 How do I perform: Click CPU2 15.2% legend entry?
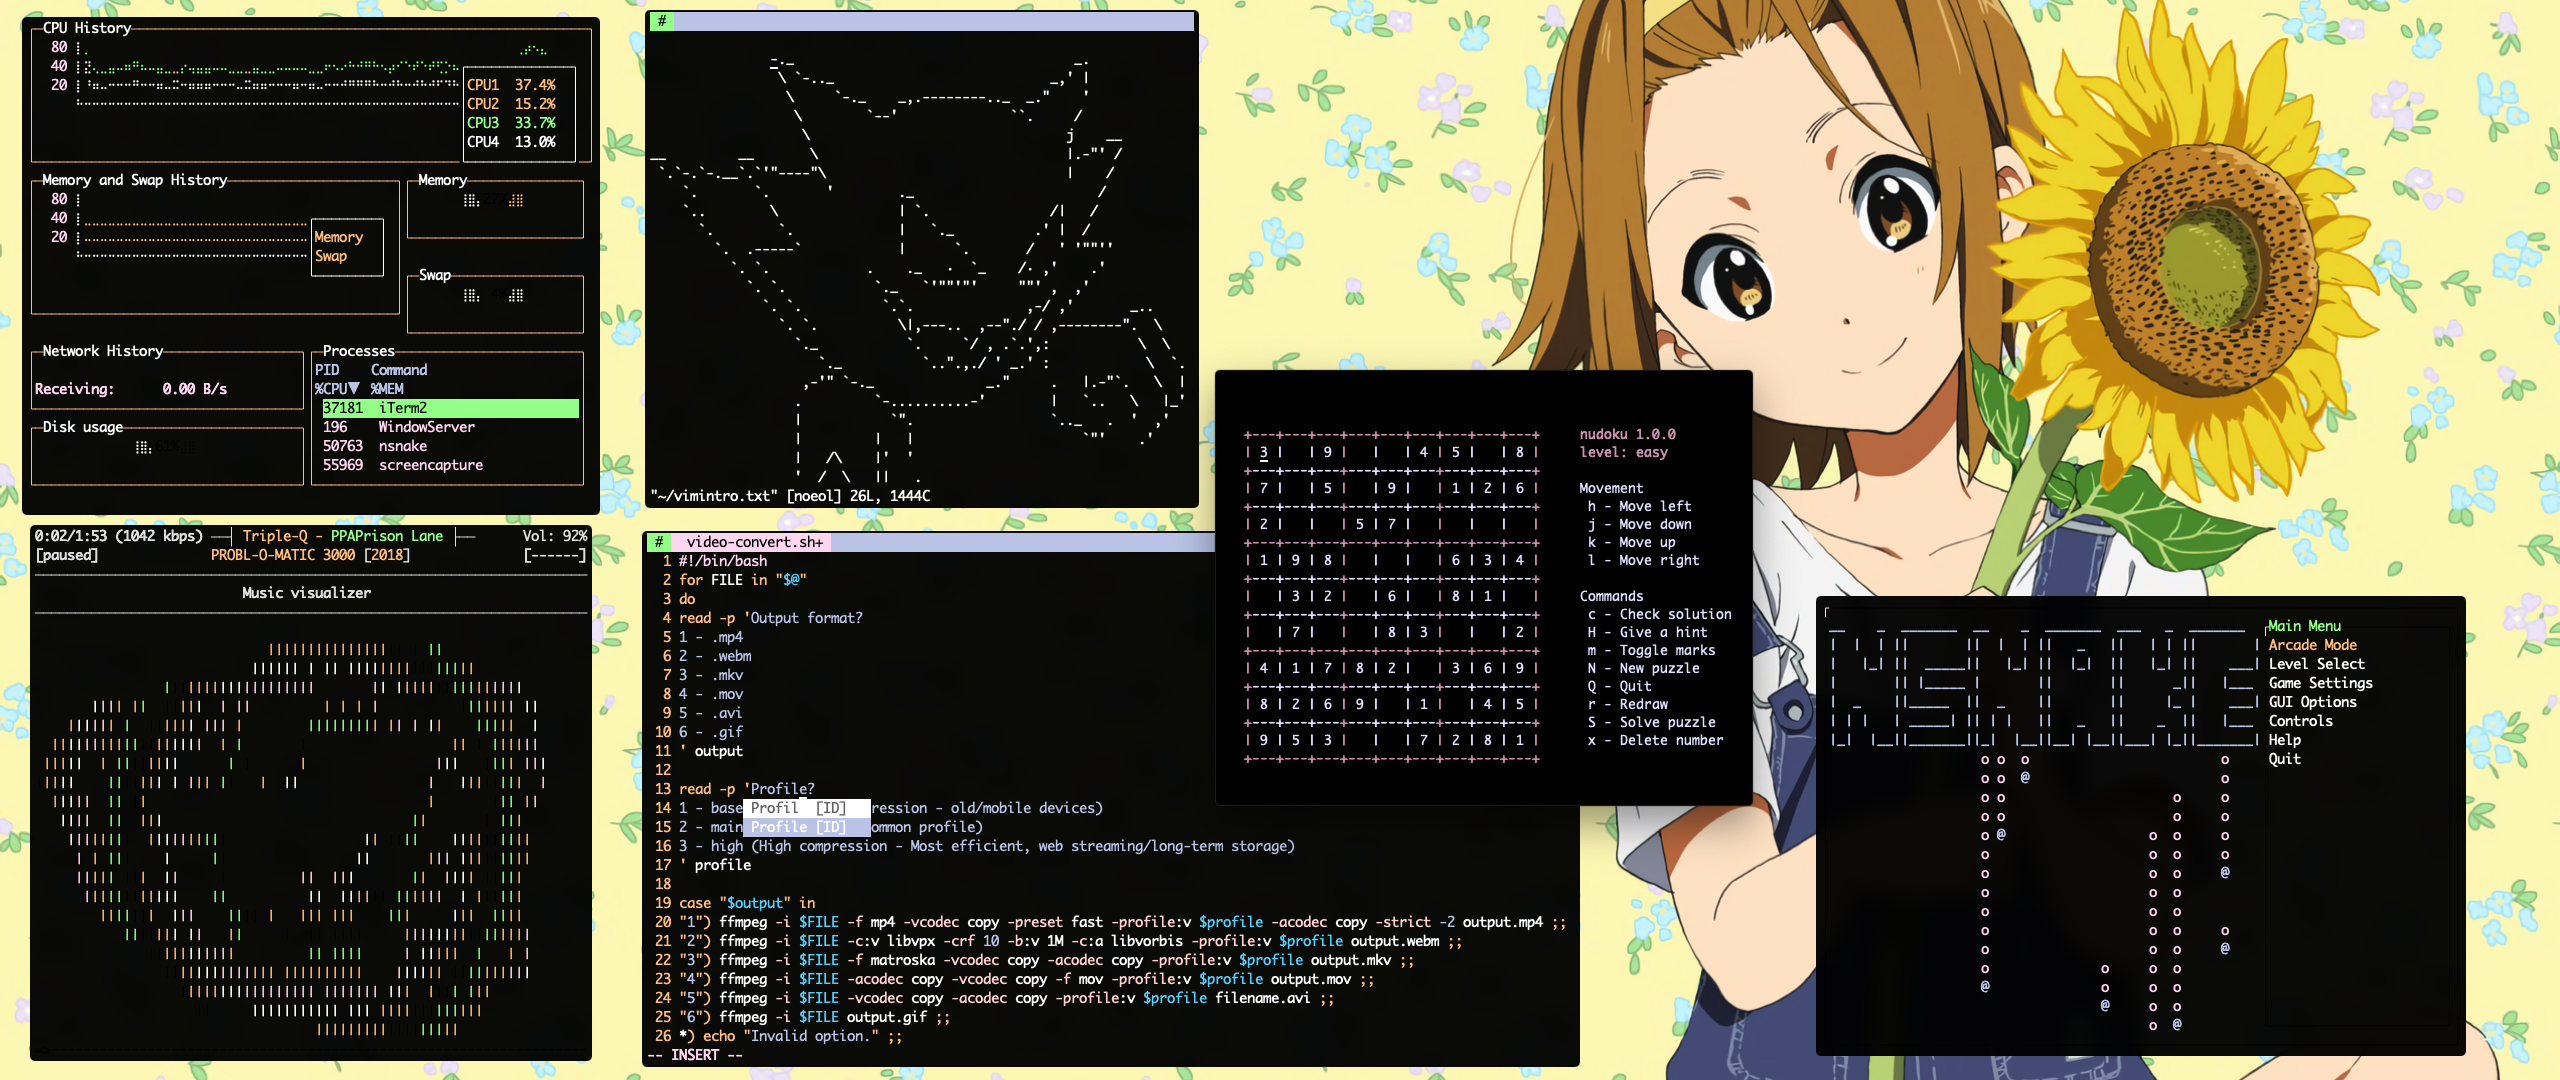[x=511, y=104]
